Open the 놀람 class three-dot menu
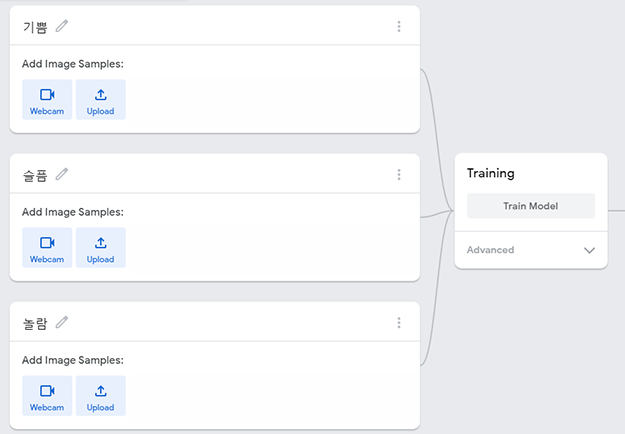Viewport: 625px width, 434px height. pos(399,322)
